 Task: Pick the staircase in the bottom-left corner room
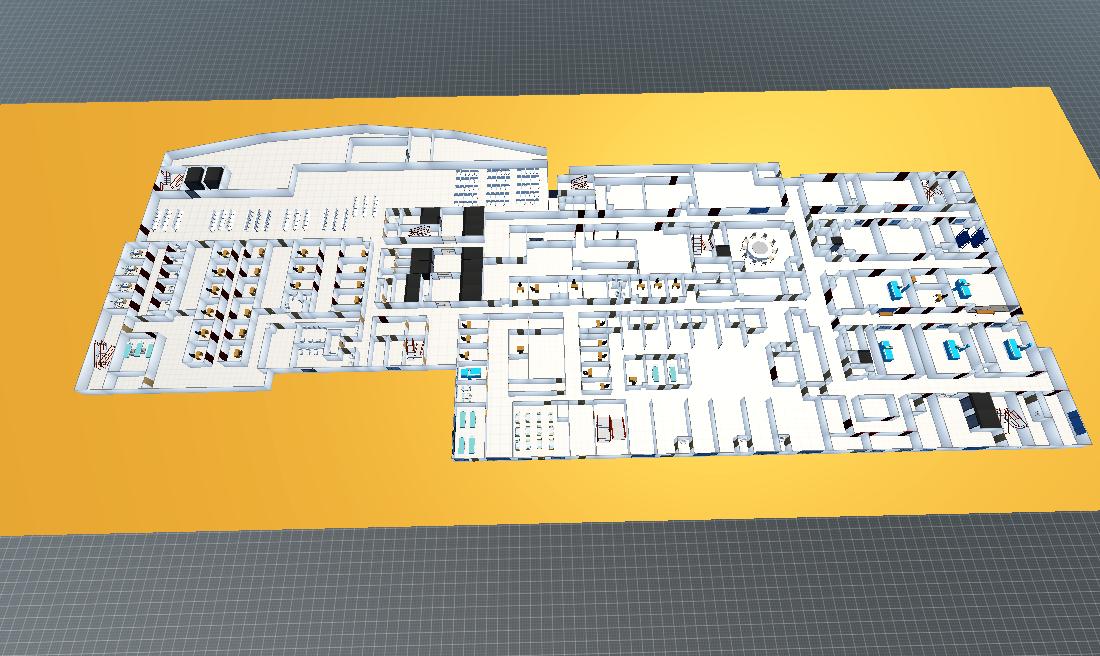click(x=103, y=355)
